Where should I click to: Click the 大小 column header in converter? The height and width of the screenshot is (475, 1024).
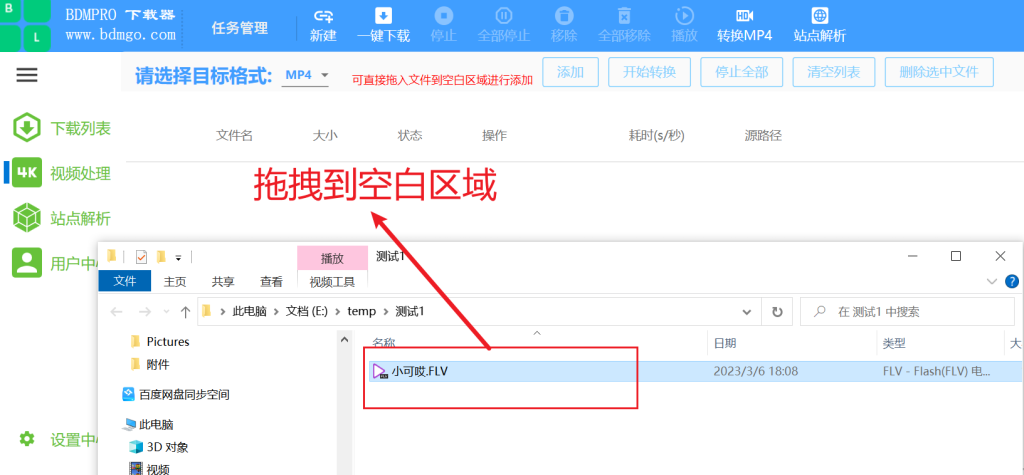[x=325, y=136]
